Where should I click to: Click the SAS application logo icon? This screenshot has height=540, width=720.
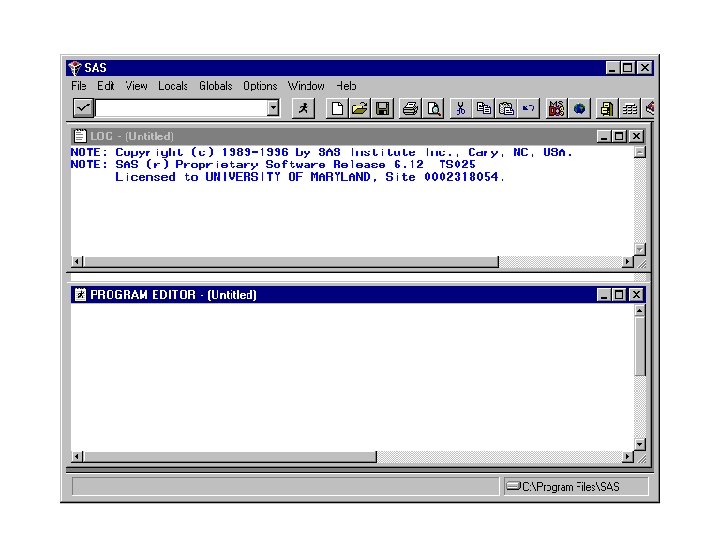pyautogui.click(x=75, y=68)
